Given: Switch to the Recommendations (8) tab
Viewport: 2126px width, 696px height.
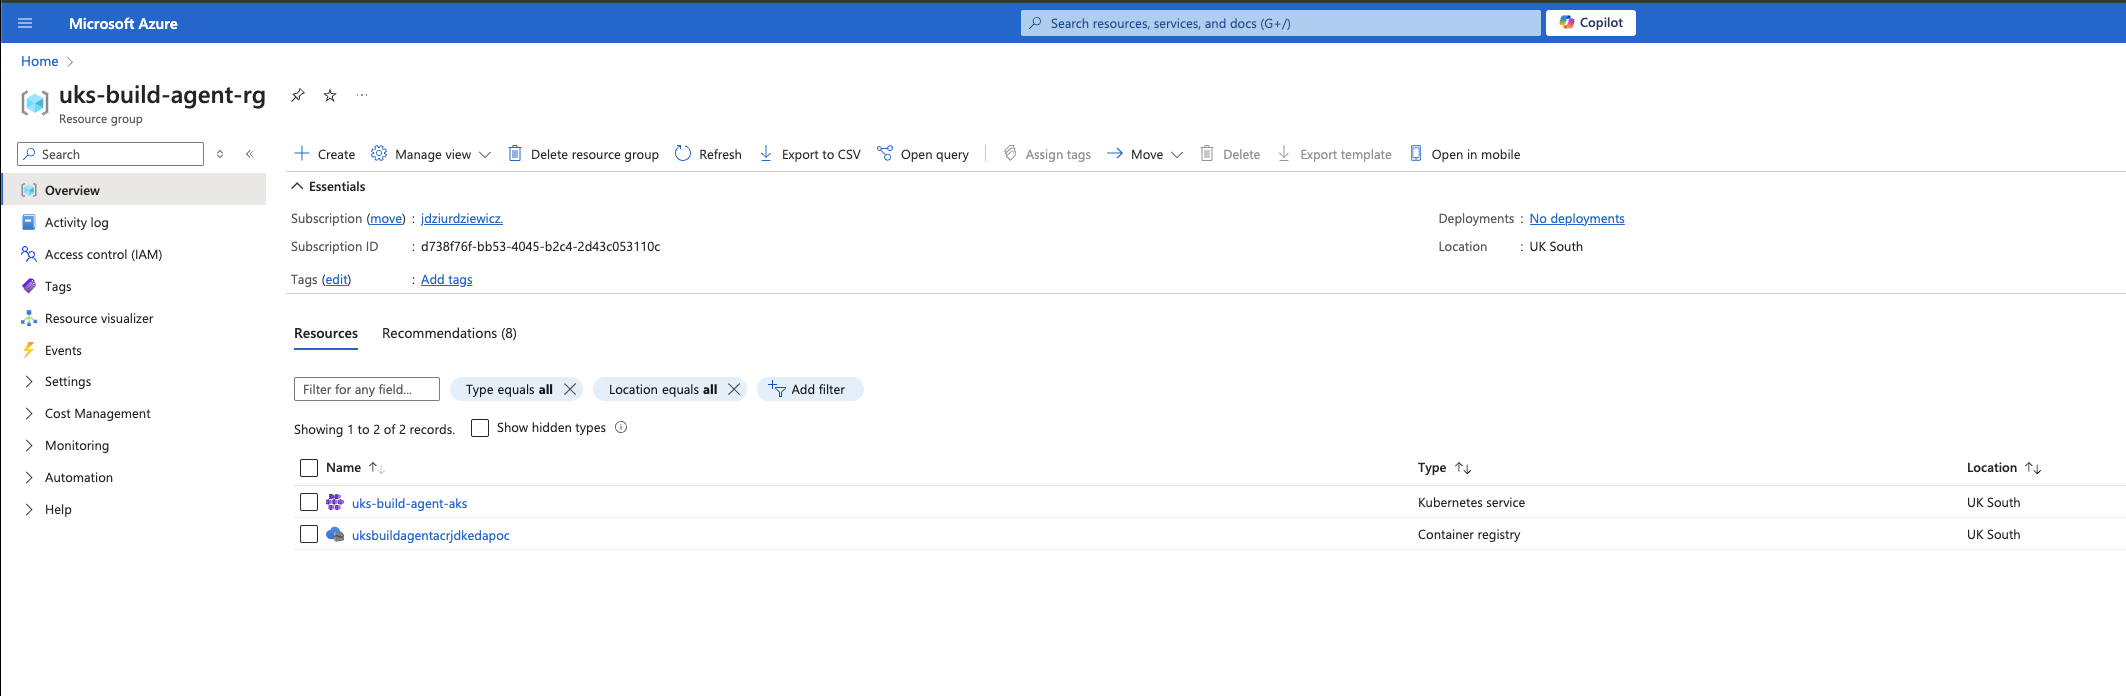Looking at the screenshot, I should click(449, 333).
